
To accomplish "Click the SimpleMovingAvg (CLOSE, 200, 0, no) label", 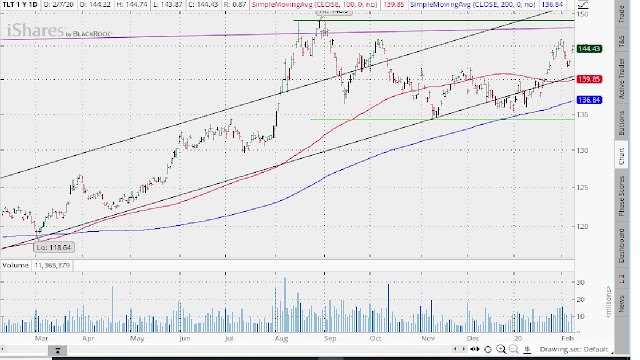I will [x=473, y=5].
